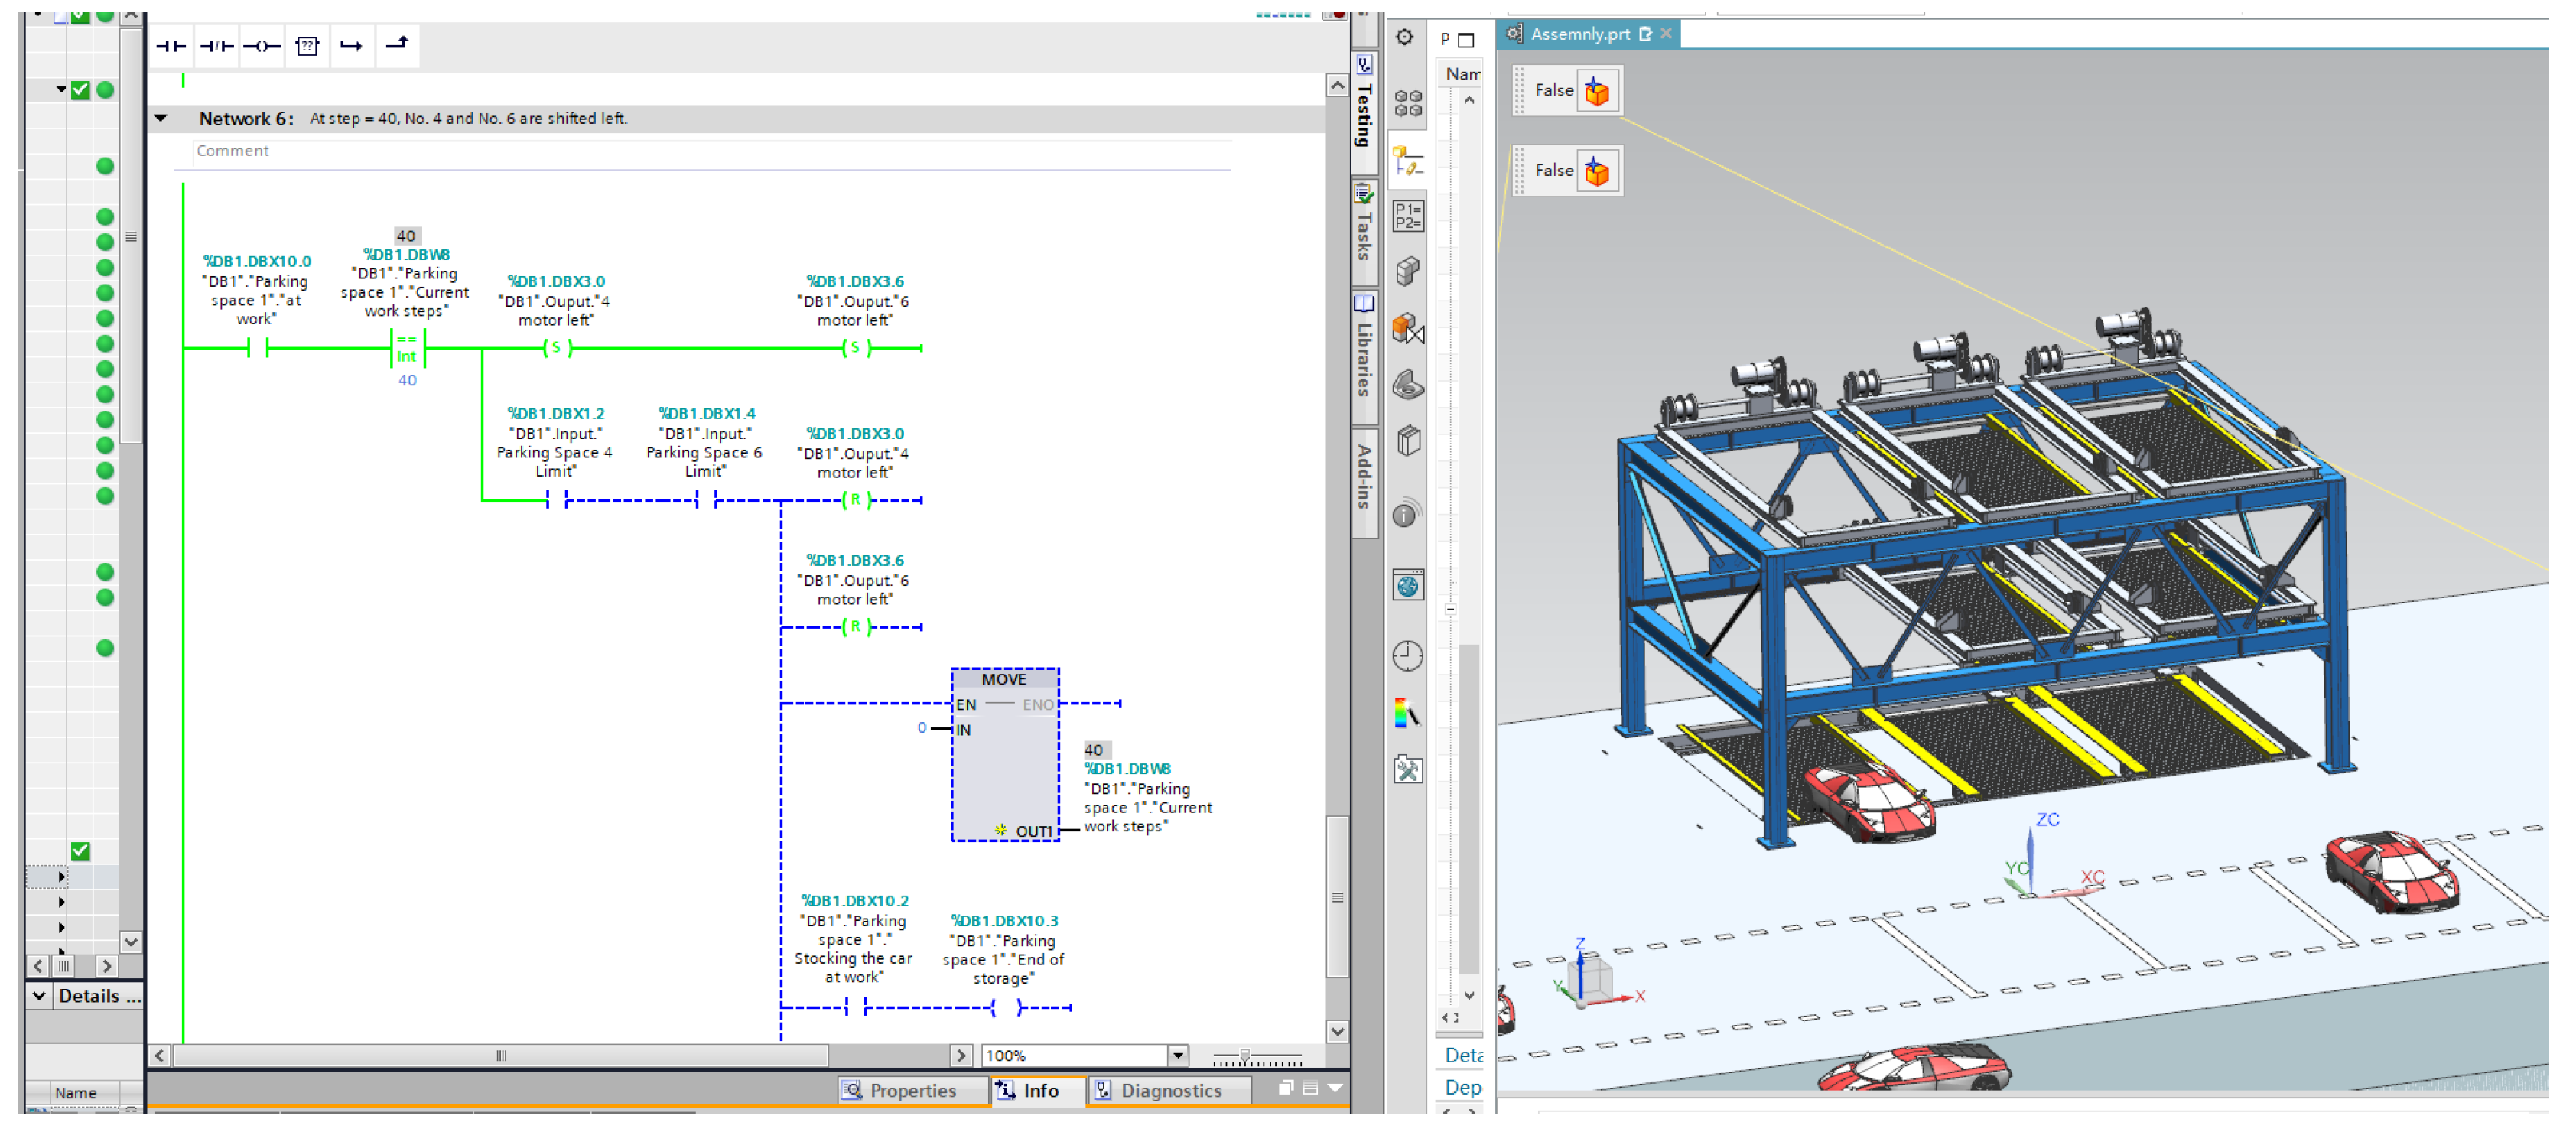Screen dimensions: 2576x1132
Task: Insert an output coil instruction
Action: click(261, 46)
